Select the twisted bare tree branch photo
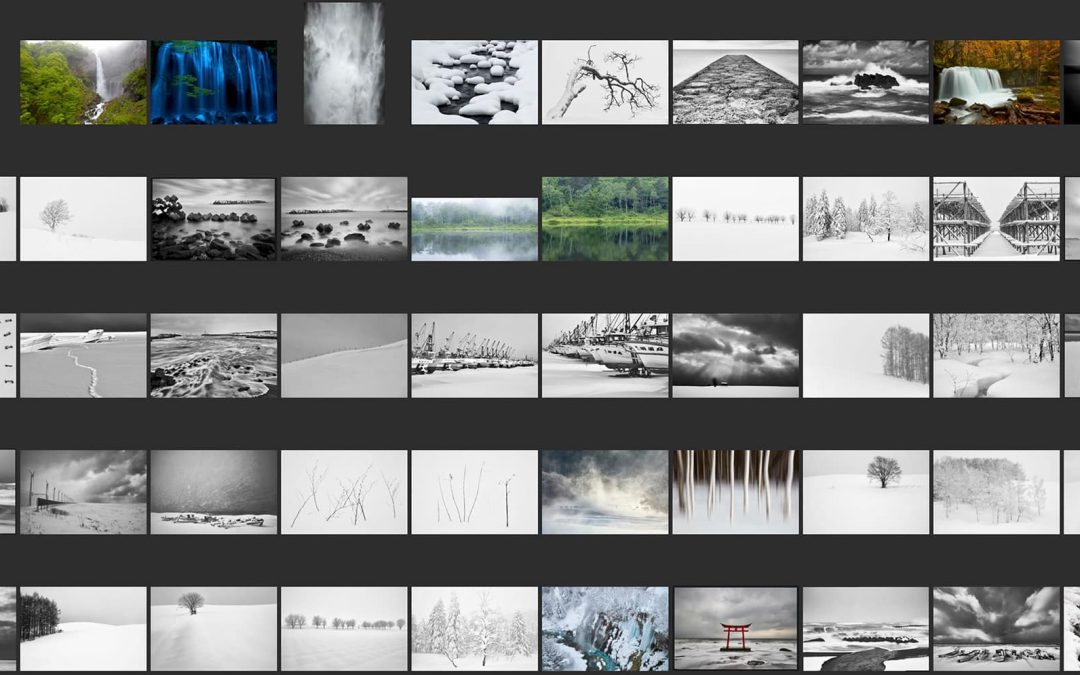 [604, 82]
